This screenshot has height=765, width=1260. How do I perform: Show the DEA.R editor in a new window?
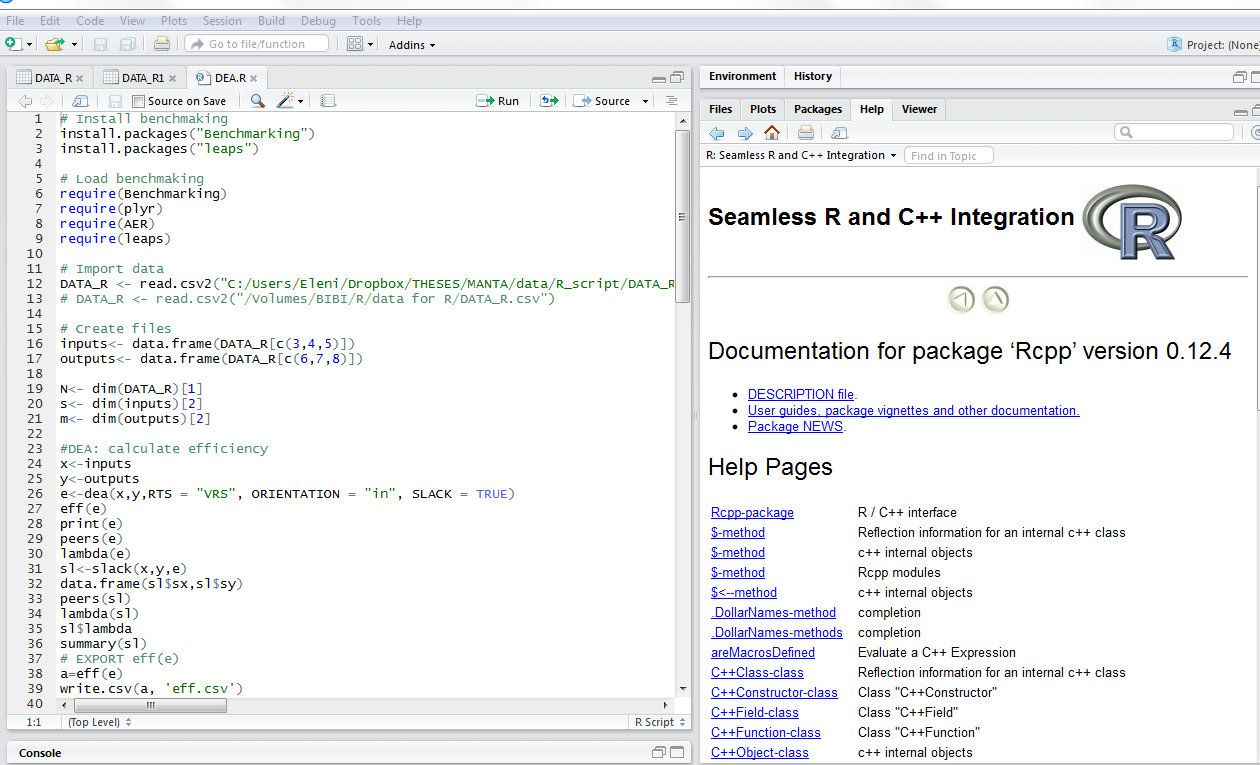[x=81, y=101]
